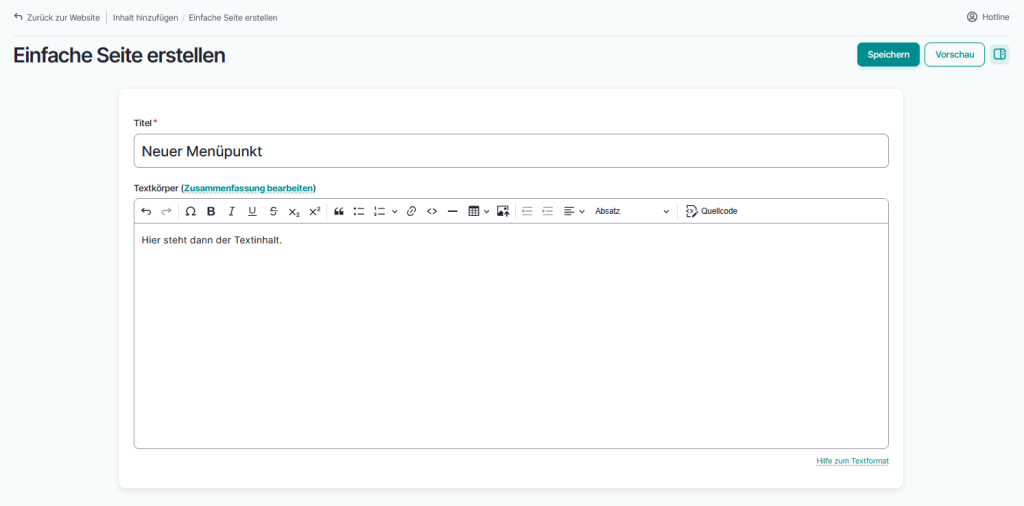
Task: Open the Hotline user menu
Action: coord(988,17)
